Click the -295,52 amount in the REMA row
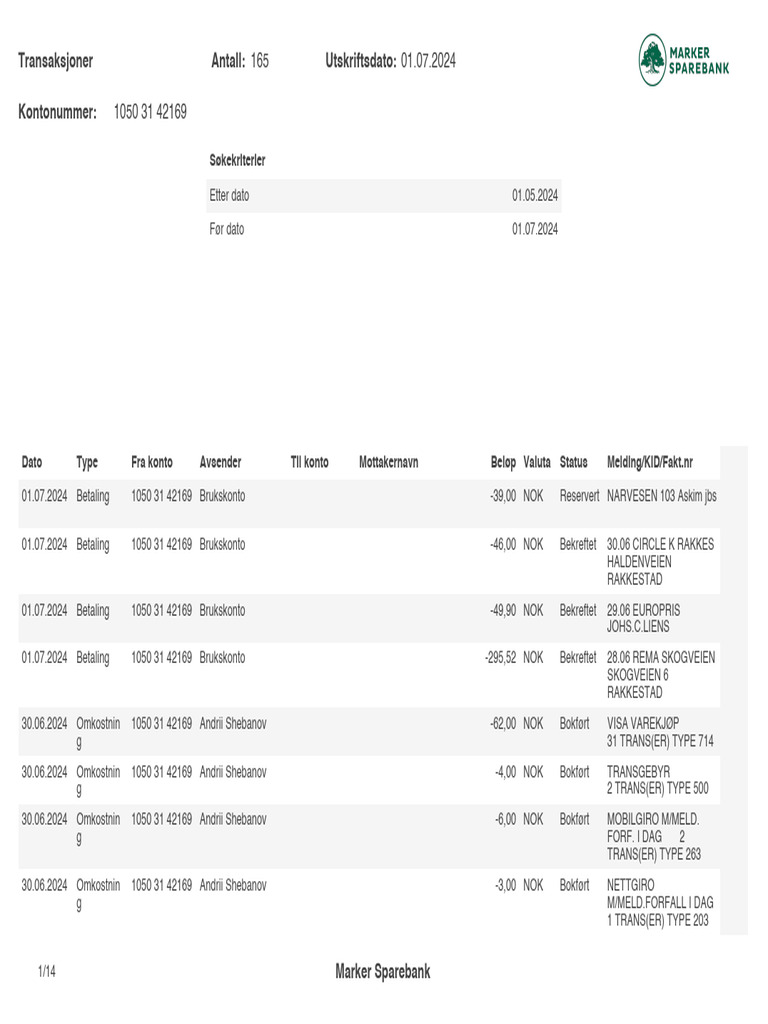This screenshot has width=768, height=1024. tap(500, 658)
